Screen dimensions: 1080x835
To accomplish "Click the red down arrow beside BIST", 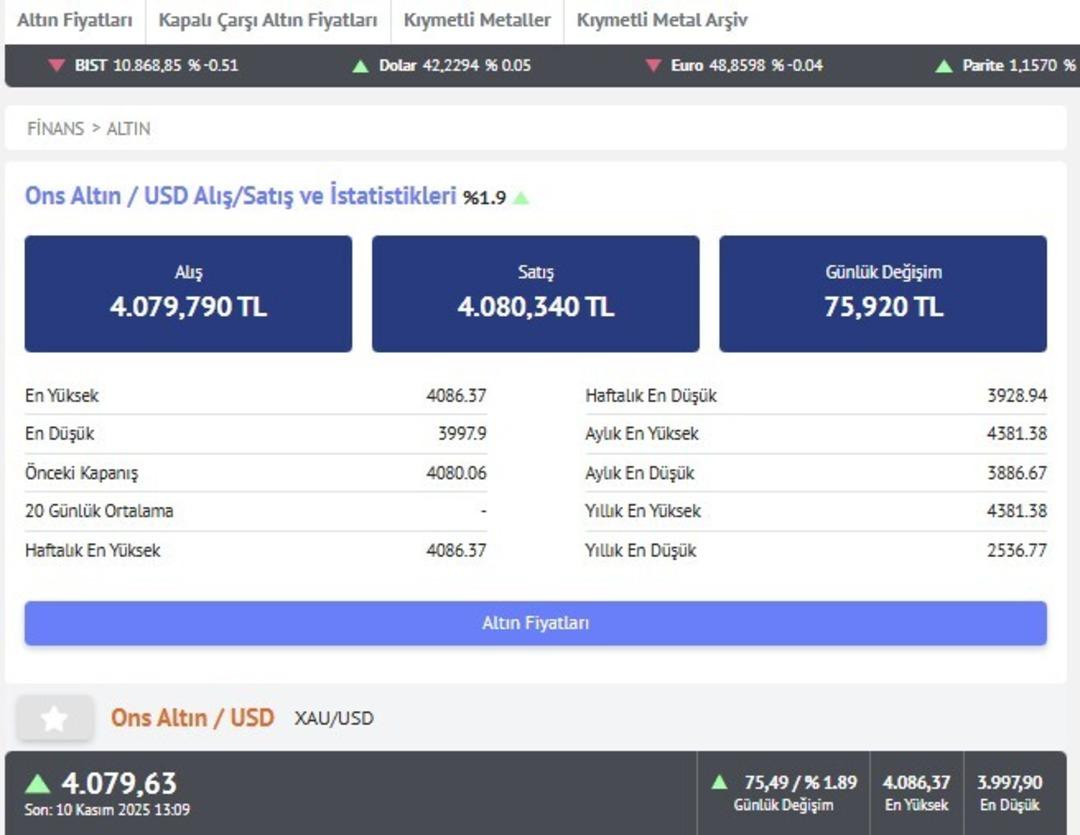I will (57, 66).
